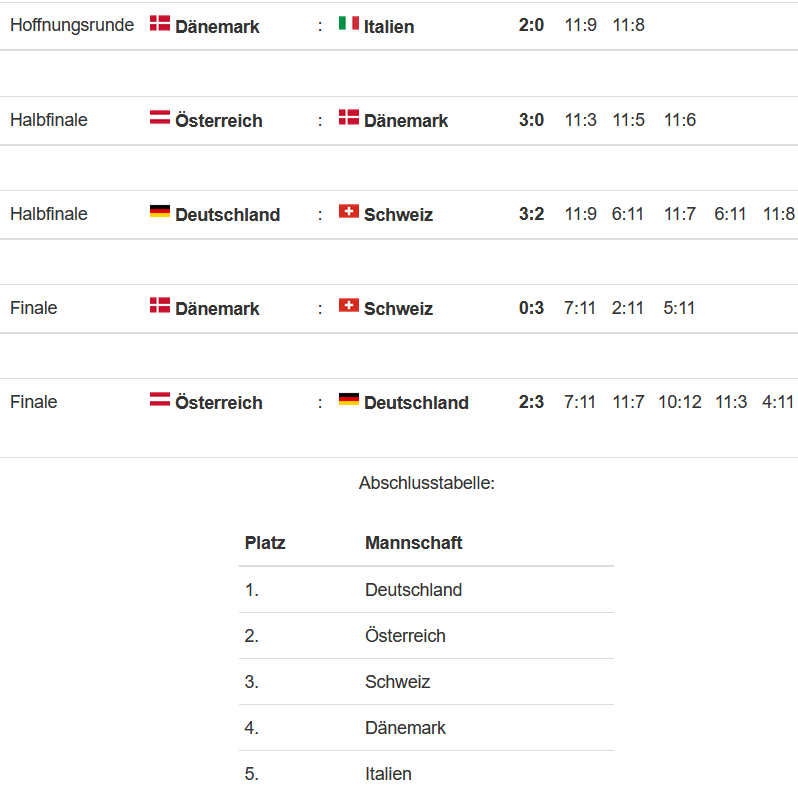Image resolution: width=798 pixels, height=787 pixels.
Task: Select the Schweiz entry ranked third
Action: [397, 682]
